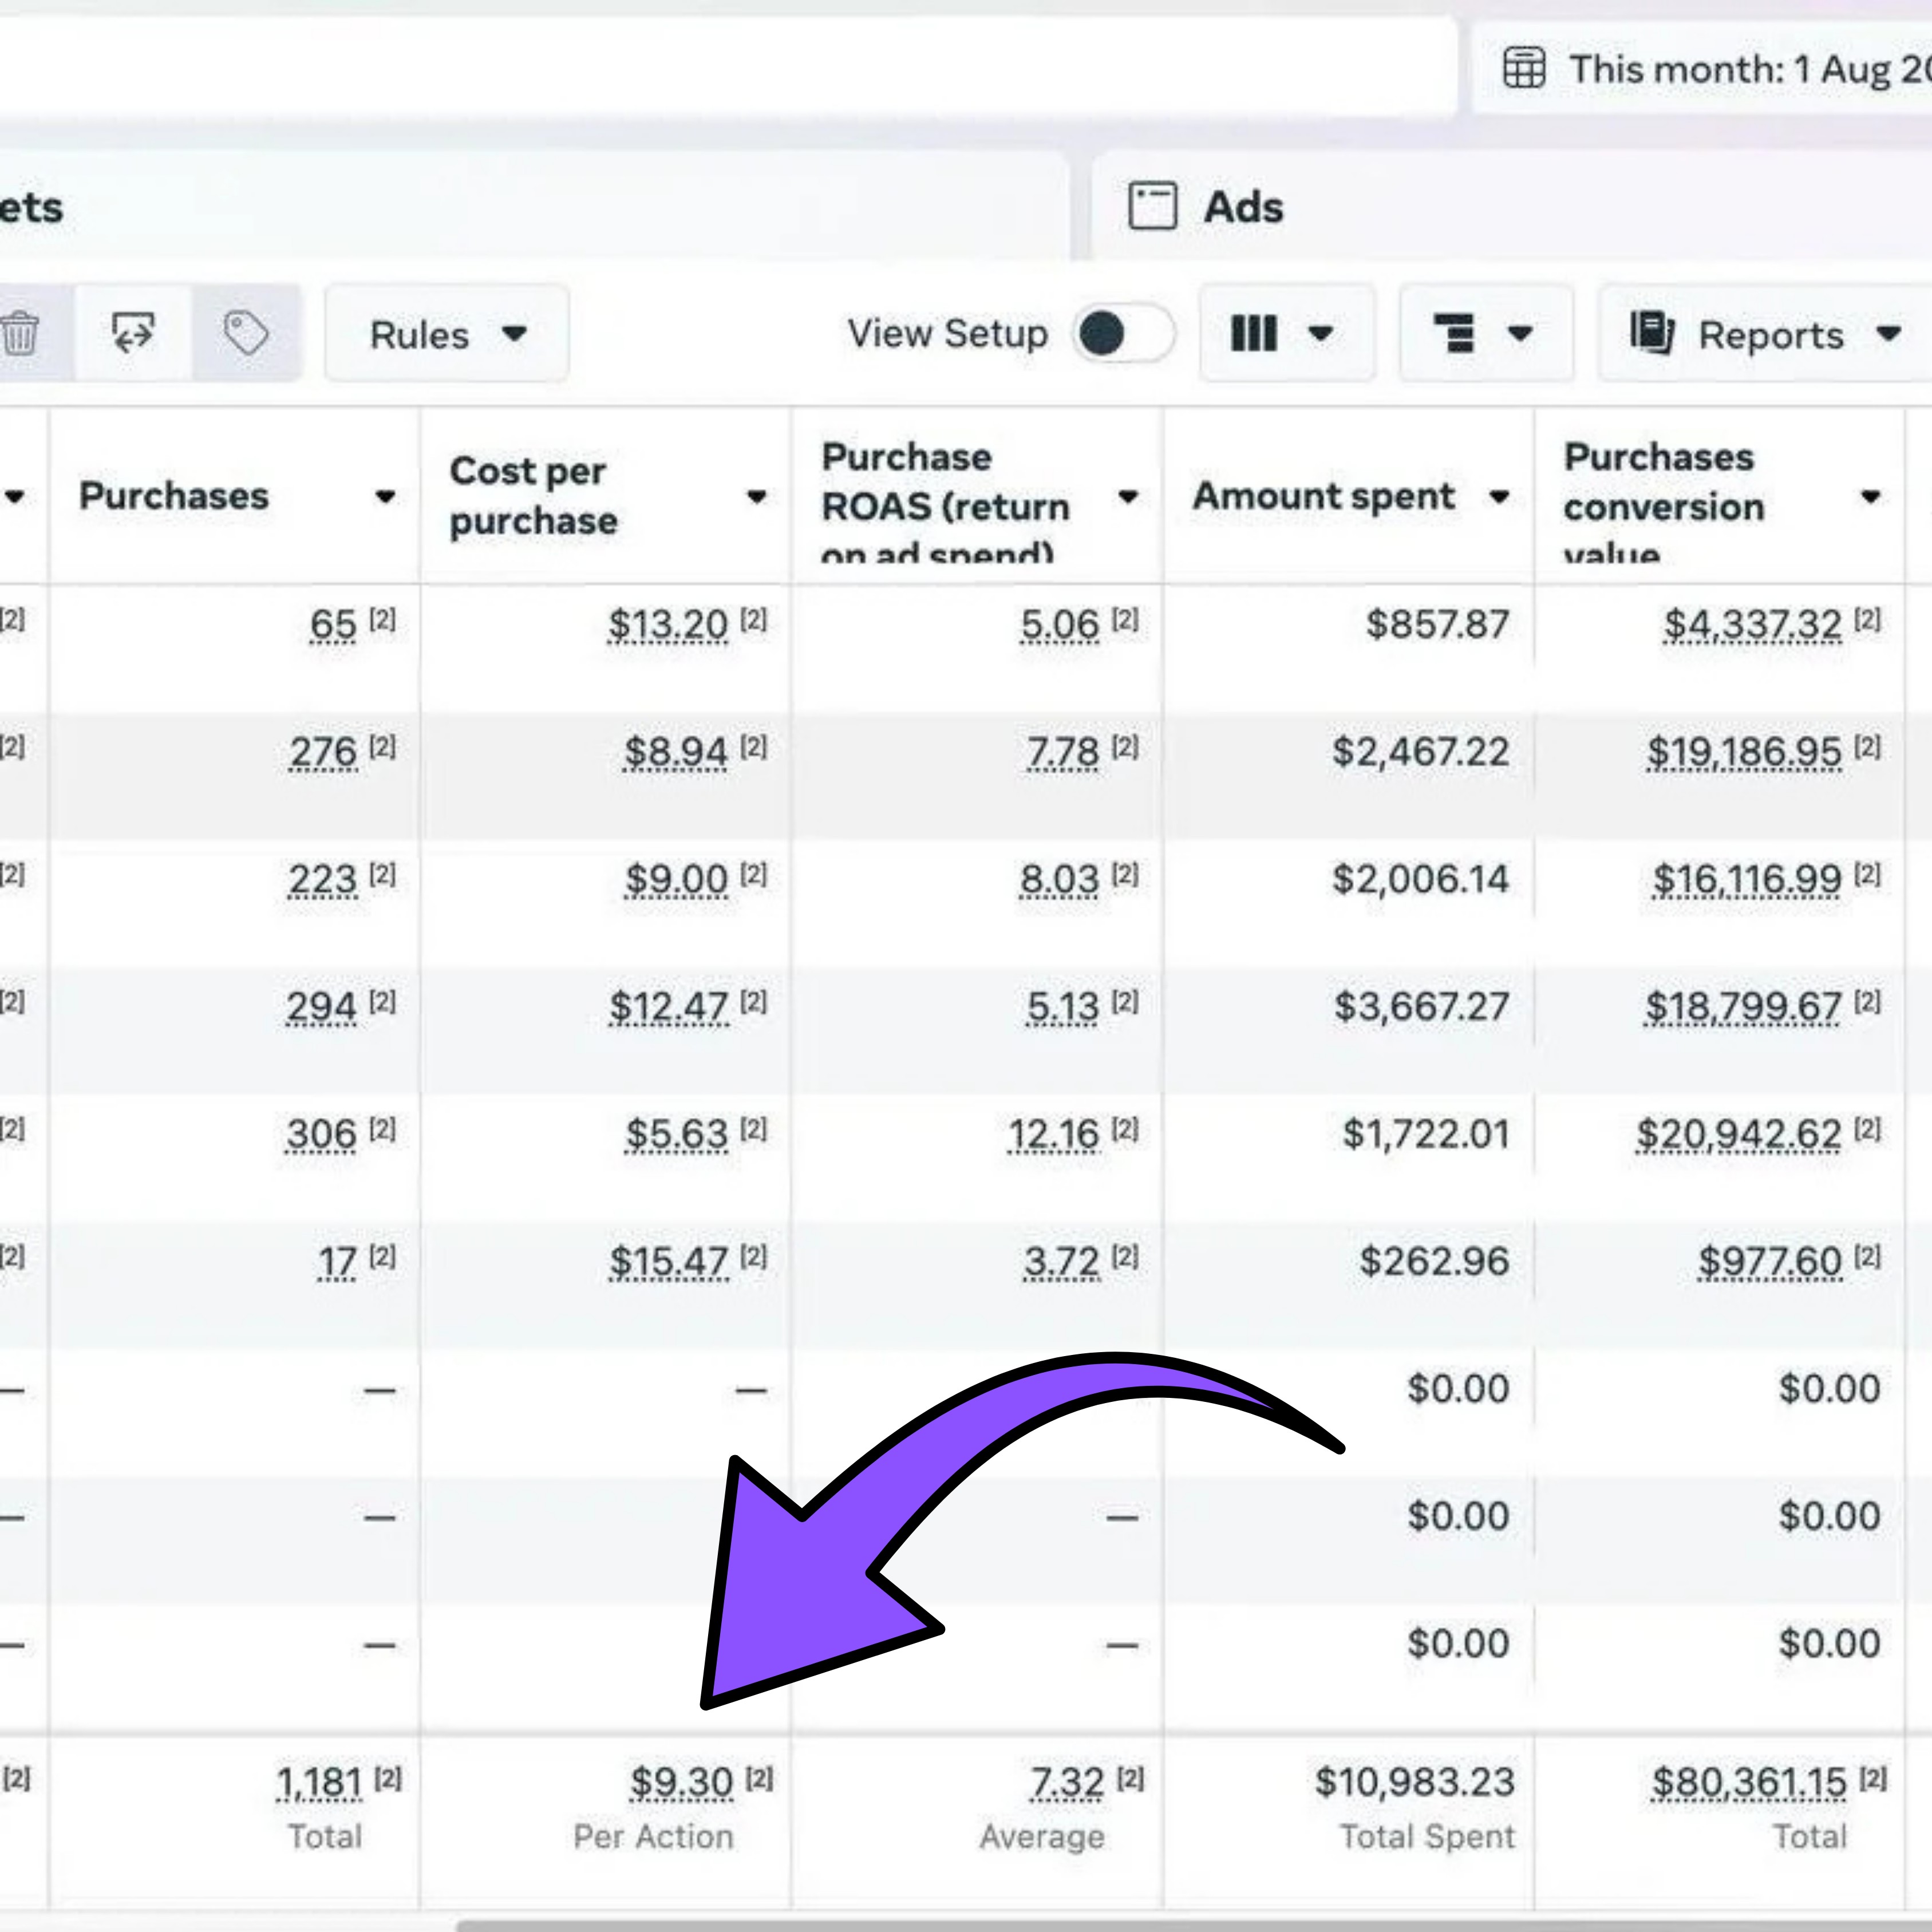Open the Rules dropdown
This screenshot has height=1932, width=1932.
pos(447,334)
